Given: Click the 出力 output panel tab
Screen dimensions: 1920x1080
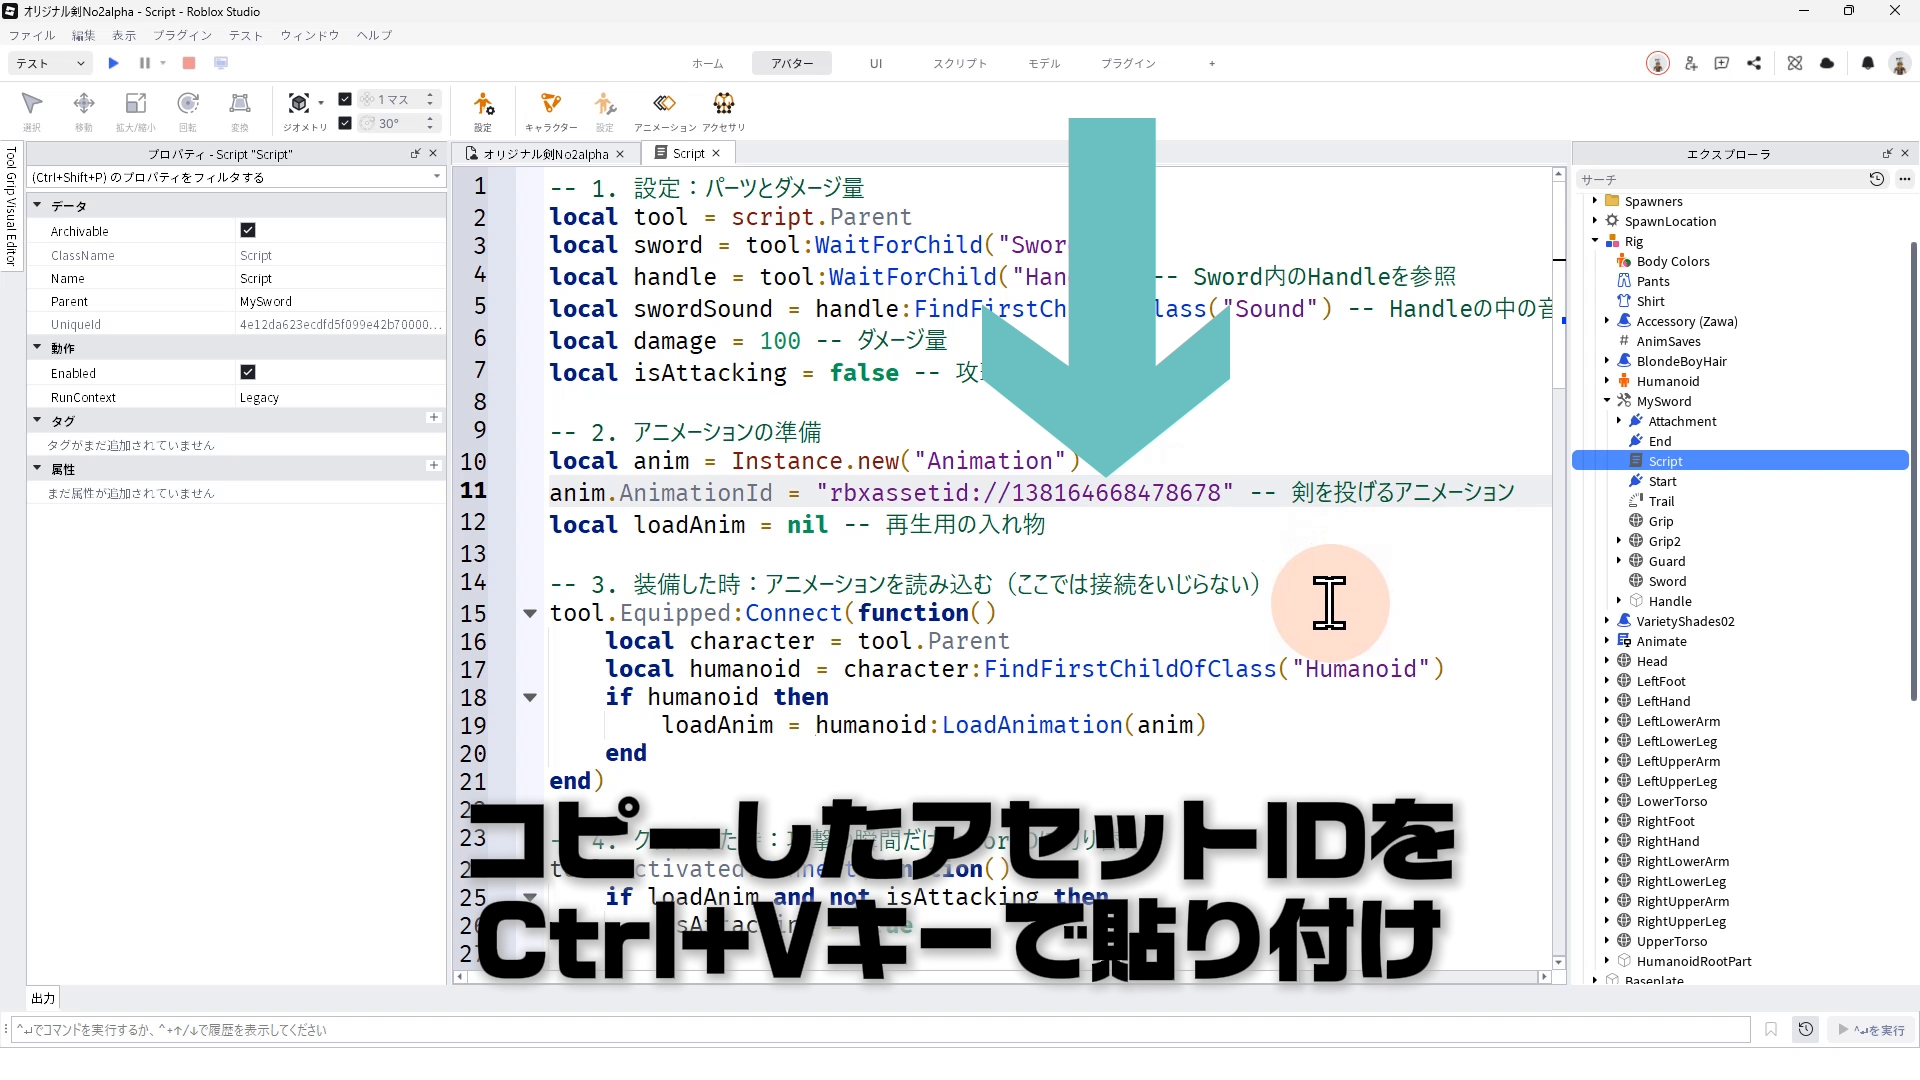Looking at the screenshot, I should pyautogui.click(x=43, y=998).
